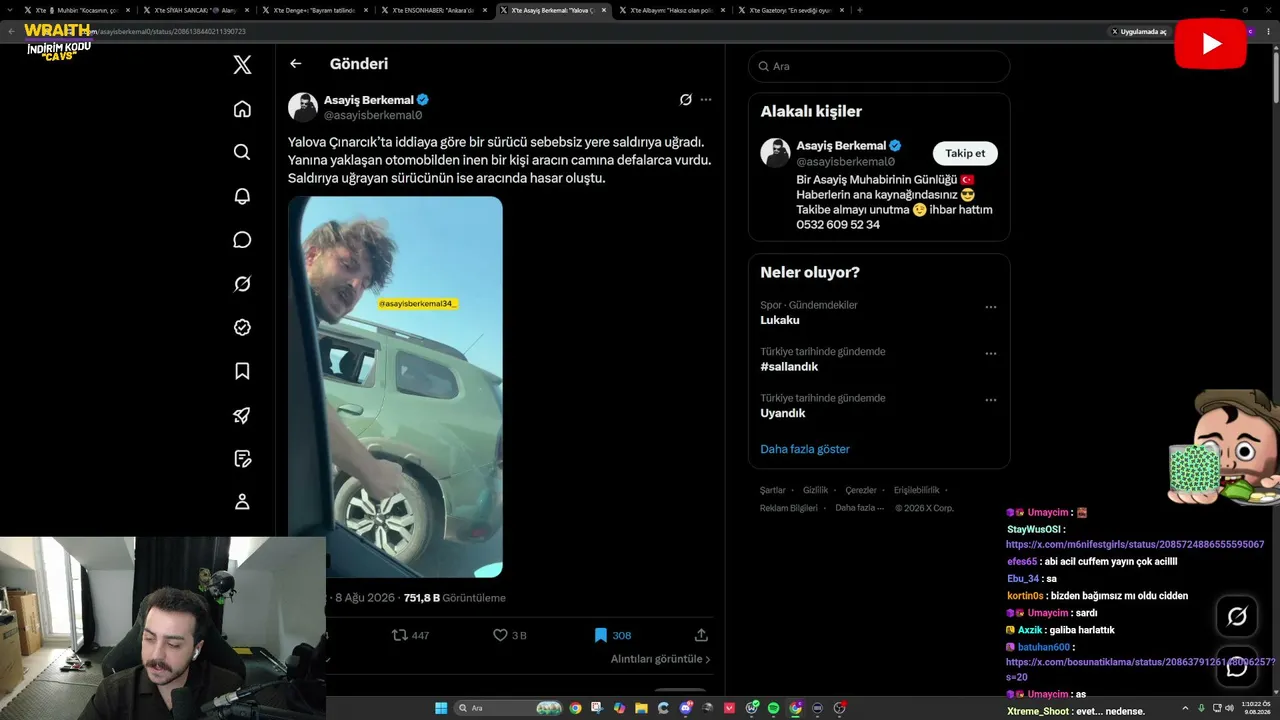This screenshot has height=720, width=1280.
Task: Toggle bookmark on the post with 308 saves
Action: pos(612,635)
